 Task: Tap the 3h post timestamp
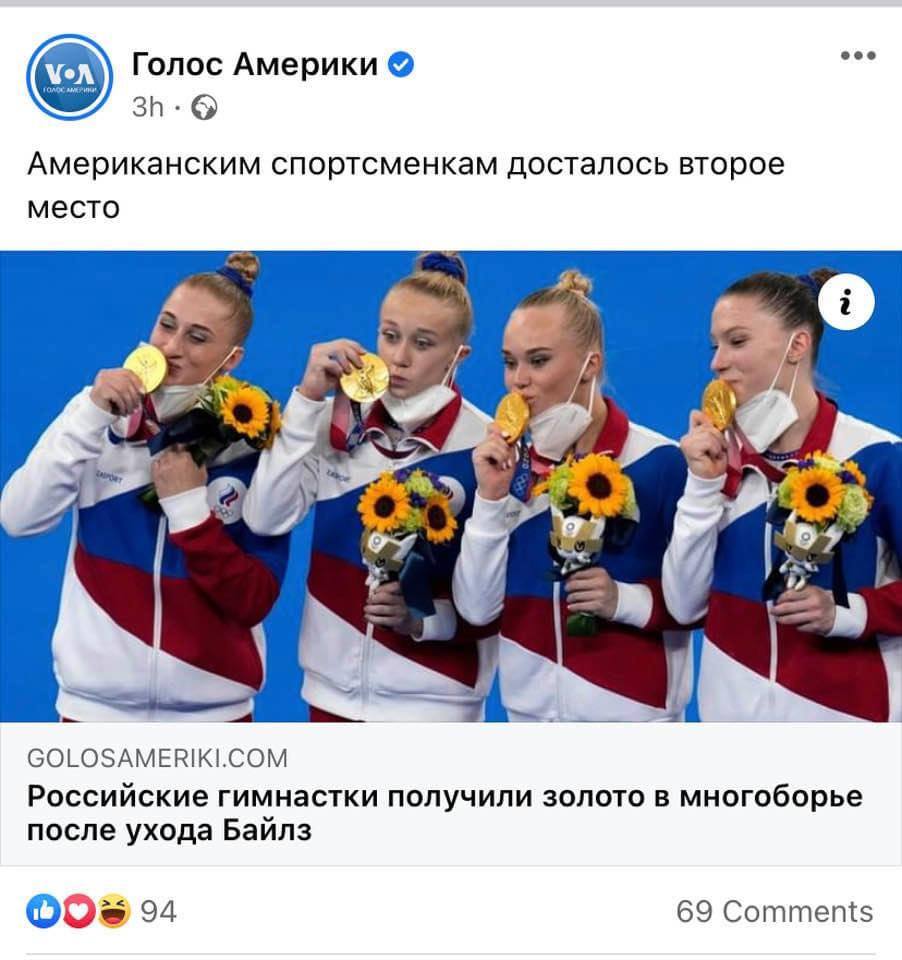coord(148,108)
